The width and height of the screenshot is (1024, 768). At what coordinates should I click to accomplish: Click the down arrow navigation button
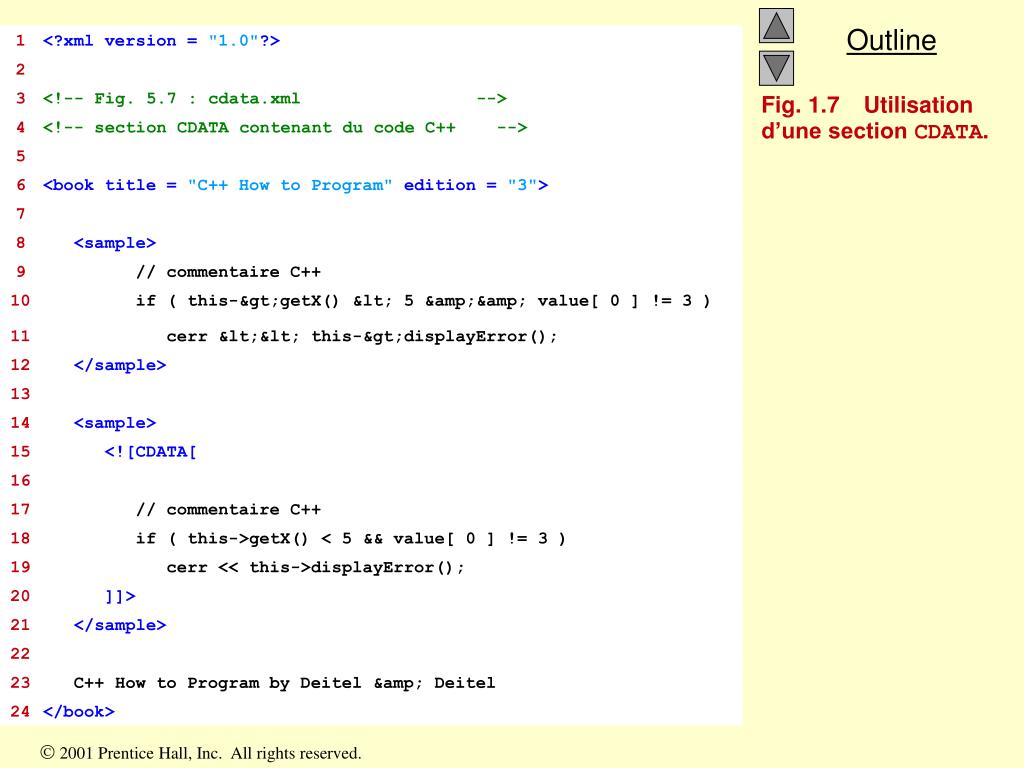coord(776,68)
